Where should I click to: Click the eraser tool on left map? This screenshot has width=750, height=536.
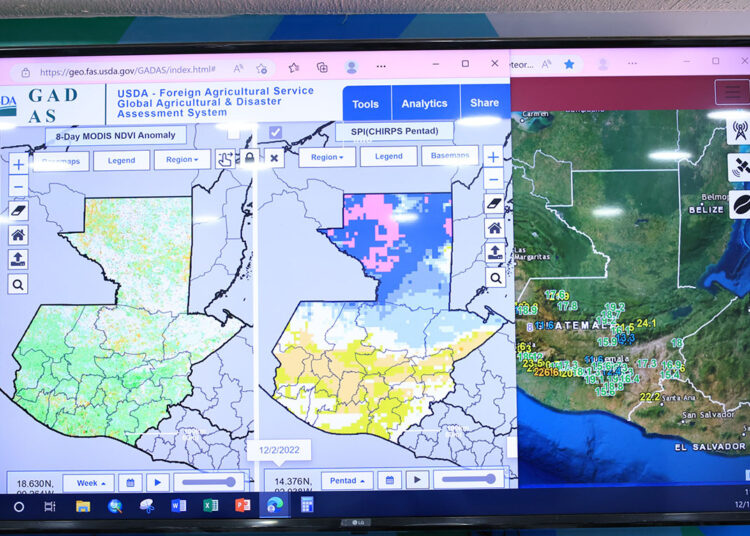click(x=18, y=210)
